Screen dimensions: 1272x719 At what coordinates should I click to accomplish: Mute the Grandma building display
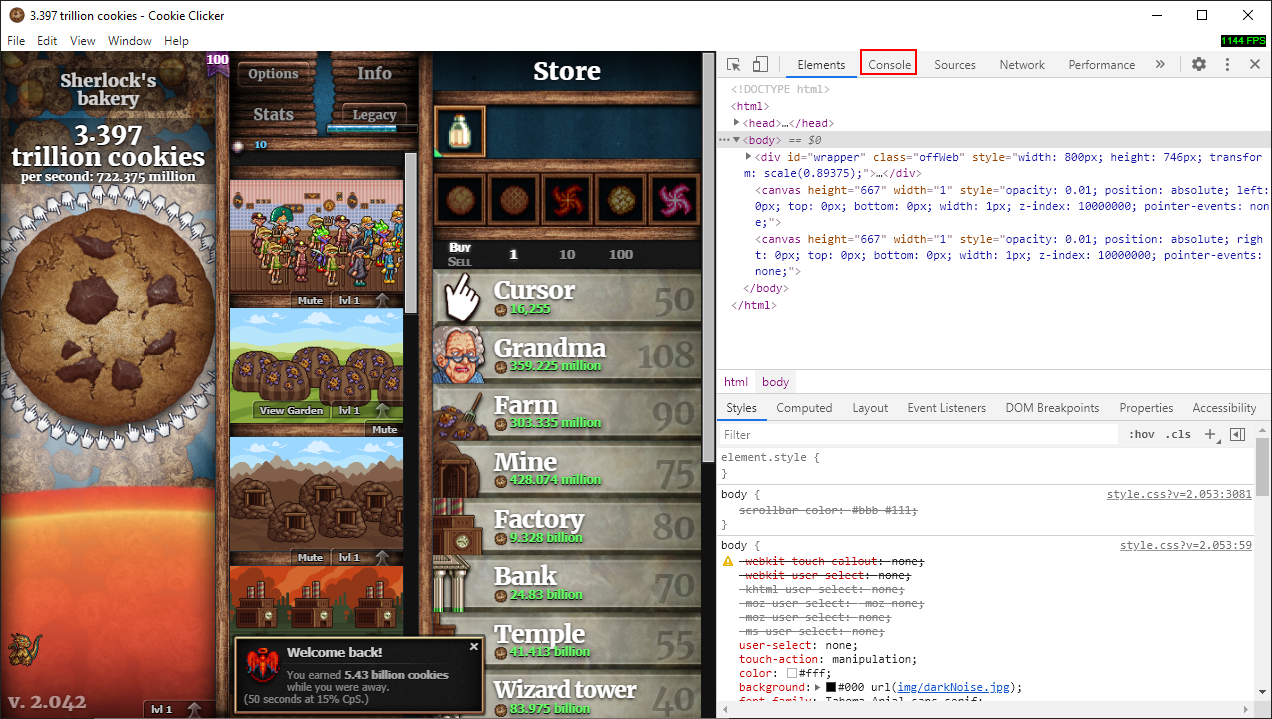click(x=311, y=300)
